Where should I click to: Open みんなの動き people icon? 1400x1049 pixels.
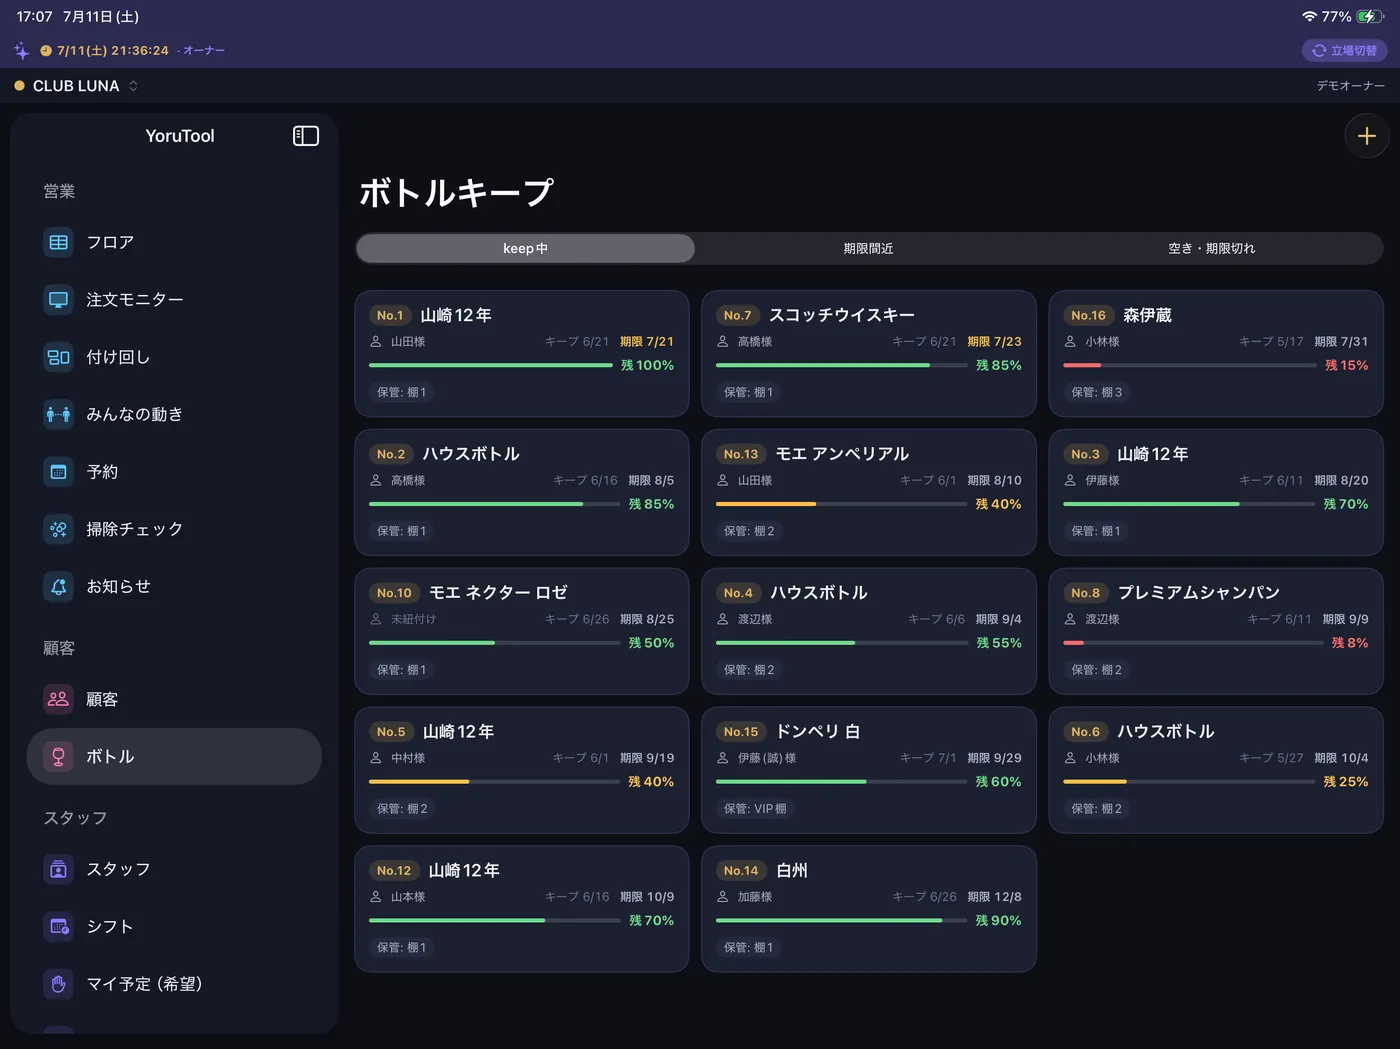[x=59, y=414]
